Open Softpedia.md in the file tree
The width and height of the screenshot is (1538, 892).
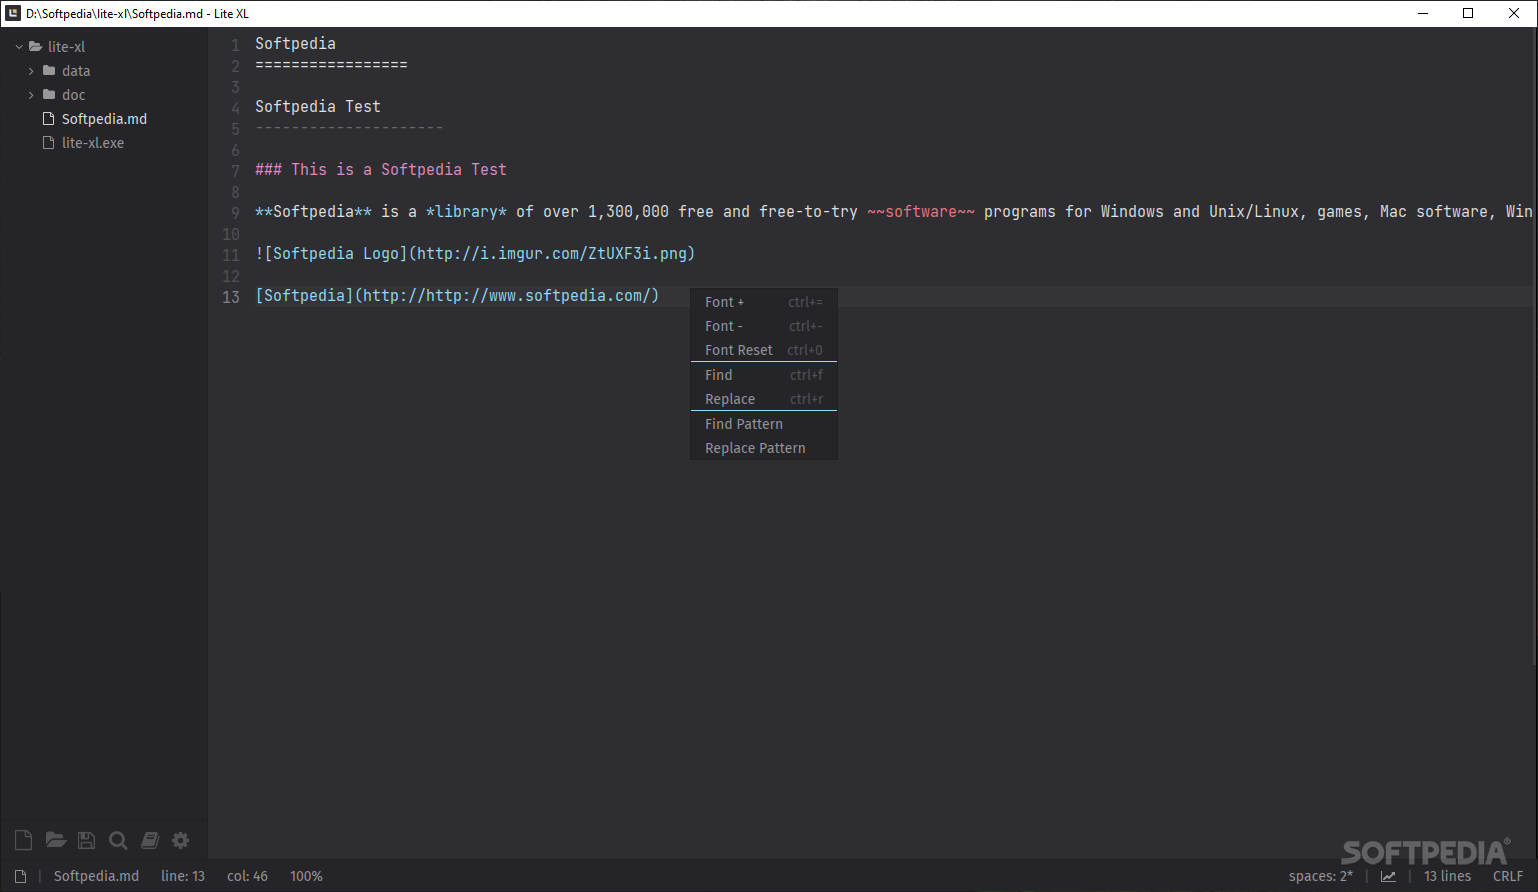pyautogui.click(x=104, y=118)
